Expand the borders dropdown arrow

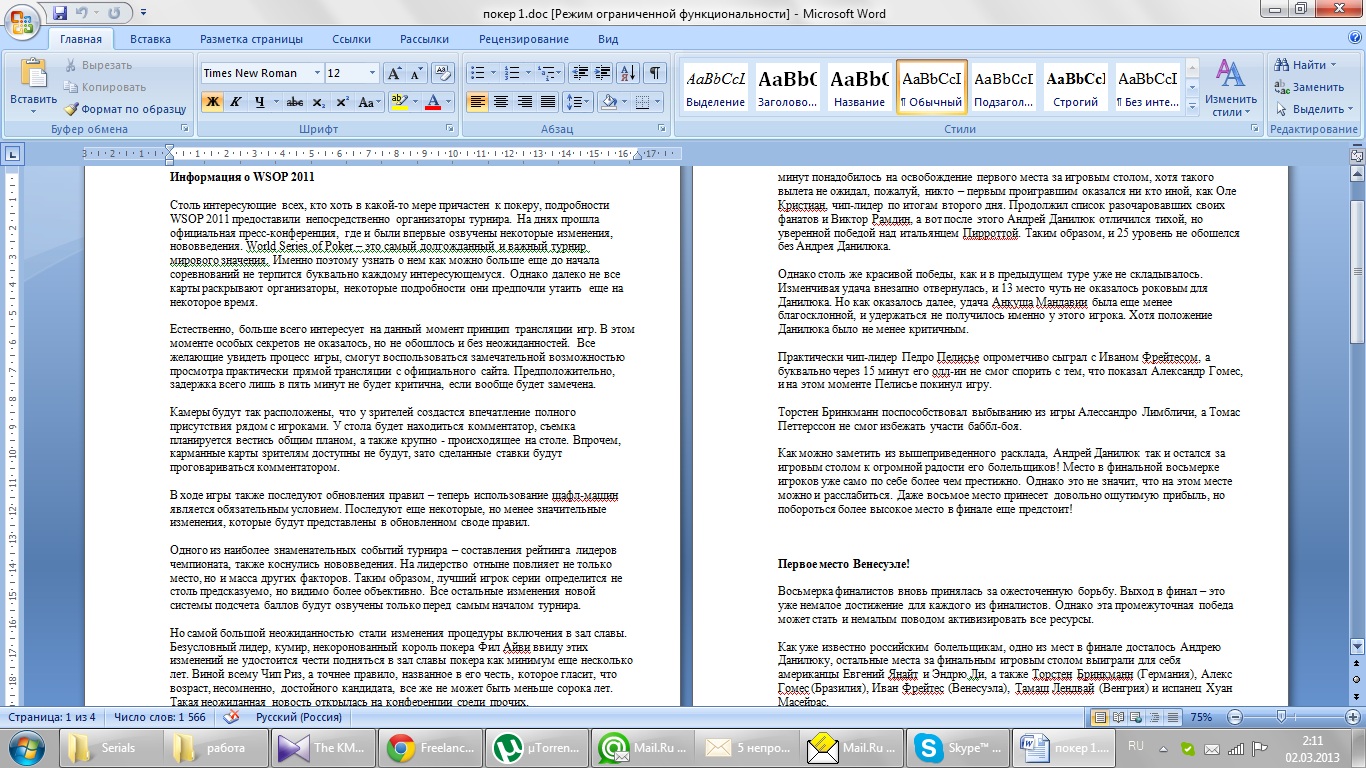[x=656, y=102]
